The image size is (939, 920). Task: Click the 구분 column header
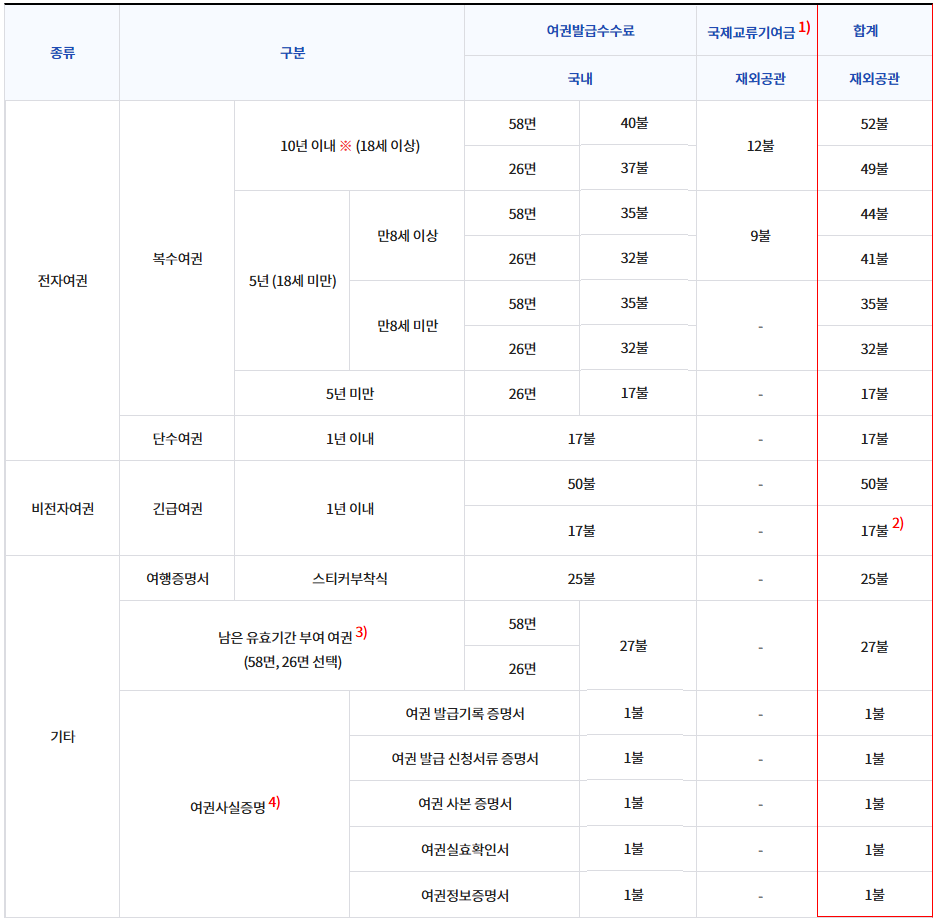pyautogui.click(x=292, y=53)
